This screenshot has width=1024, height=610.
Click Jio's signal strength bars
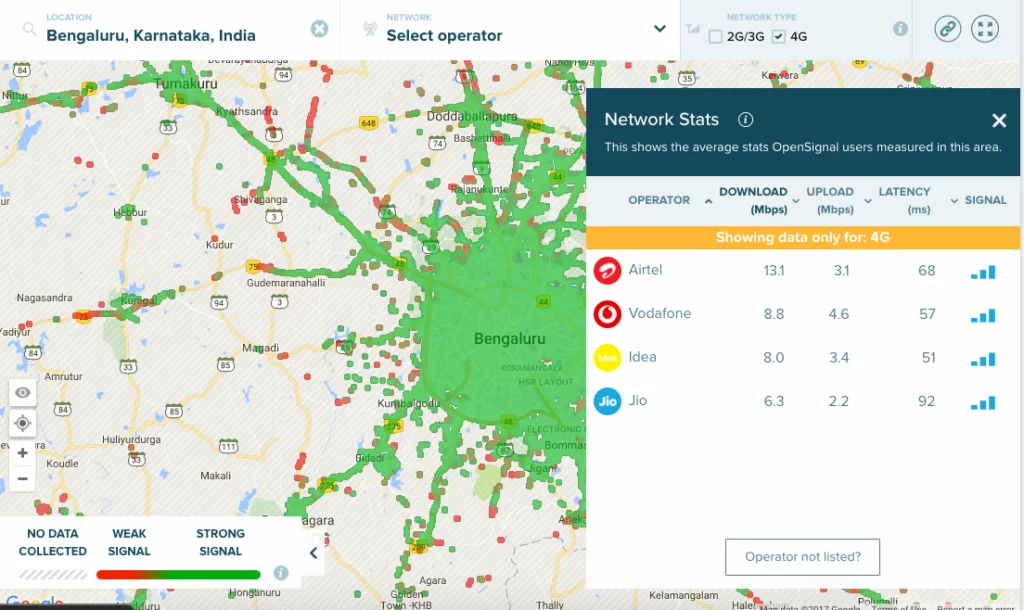tap(983, 403)
